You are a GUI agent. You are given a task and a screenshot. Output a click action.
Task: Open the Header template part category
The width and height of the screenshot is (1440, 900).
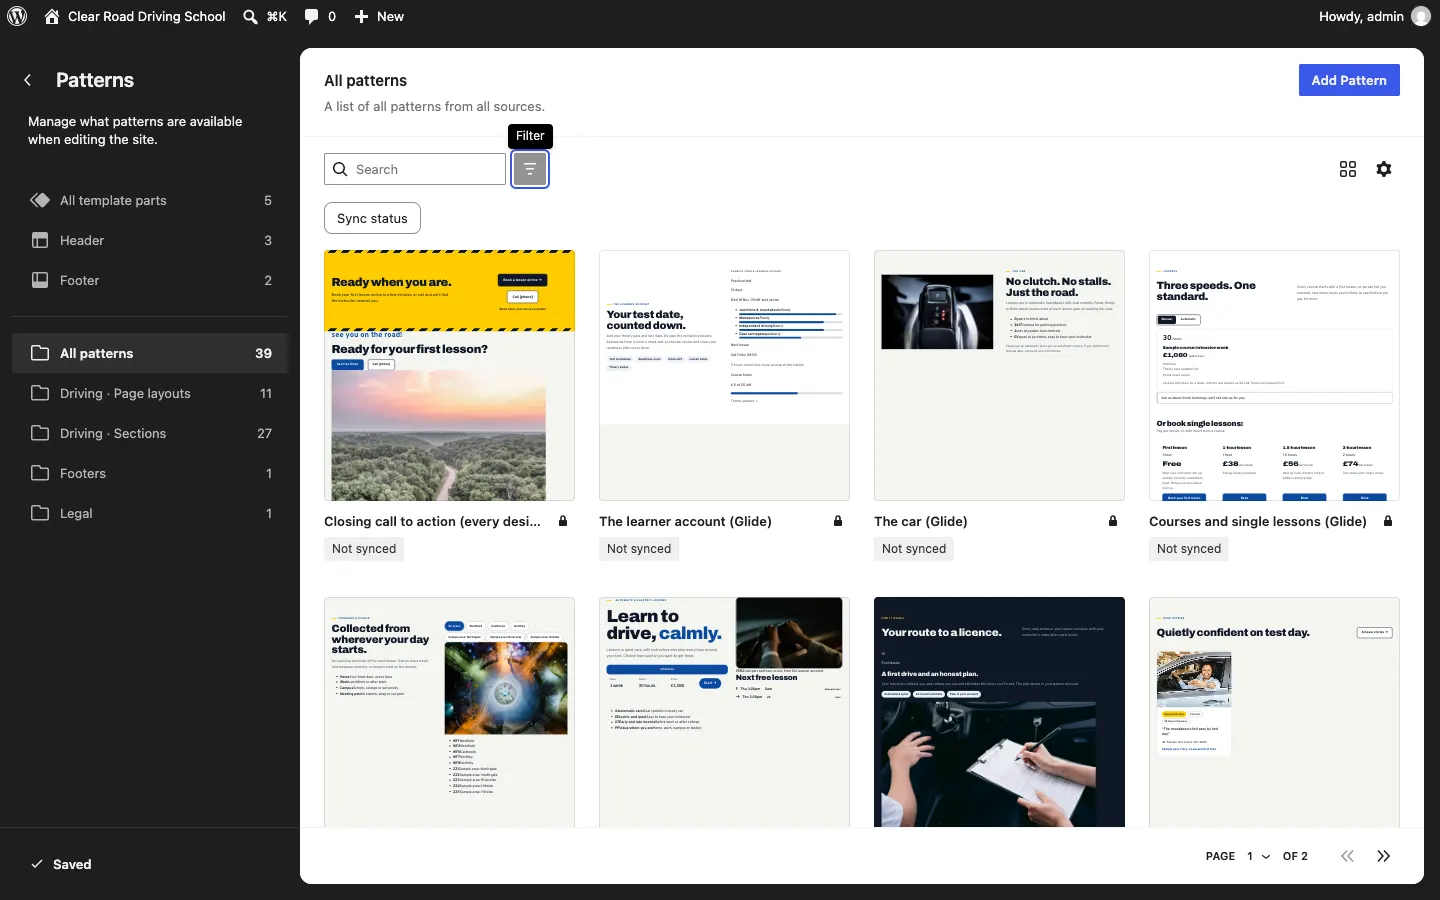pos(150,240)
